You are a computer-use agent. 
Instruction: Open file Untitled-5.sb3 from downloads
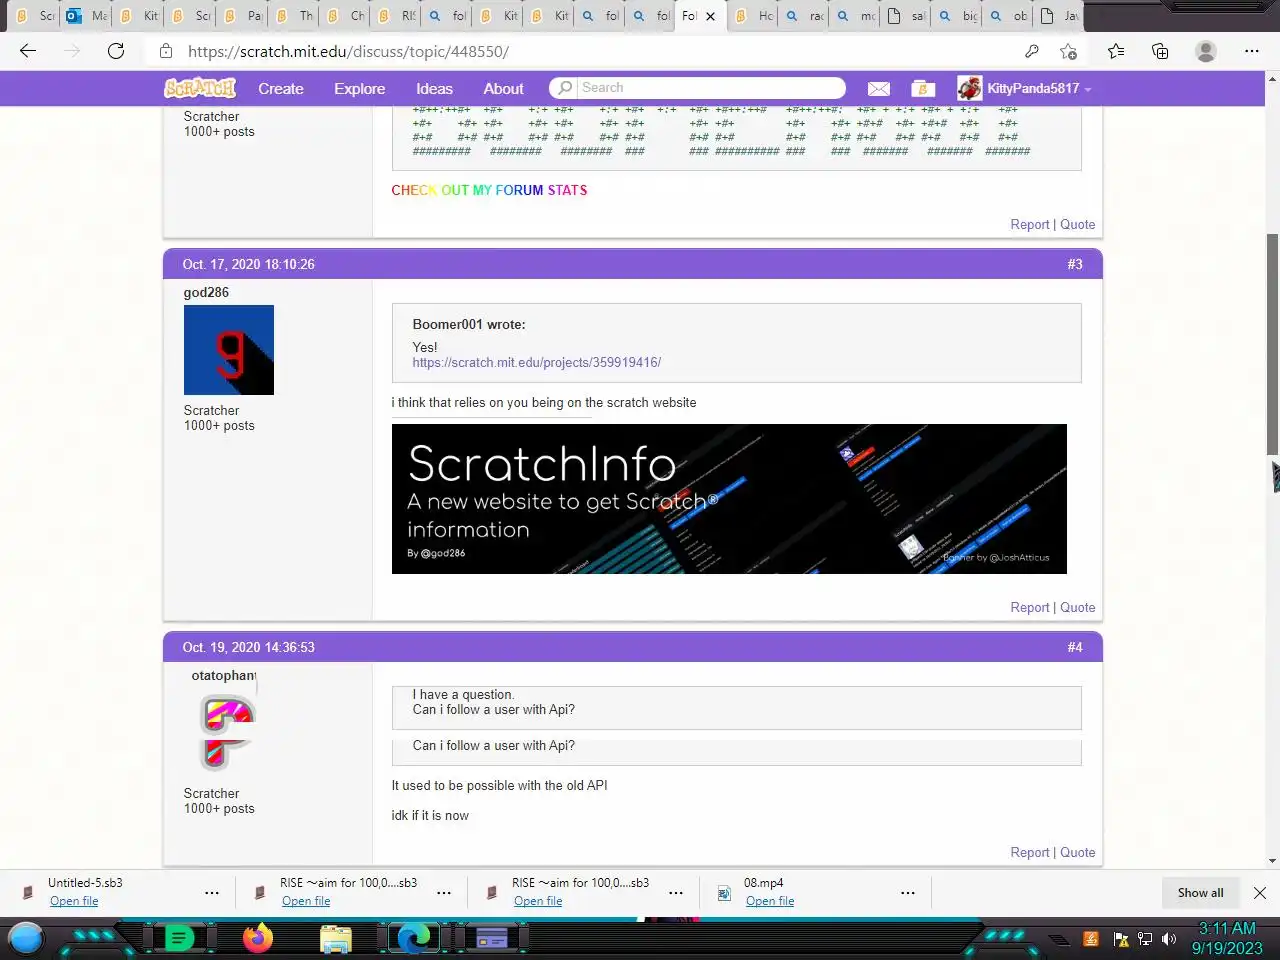(74, 901)
